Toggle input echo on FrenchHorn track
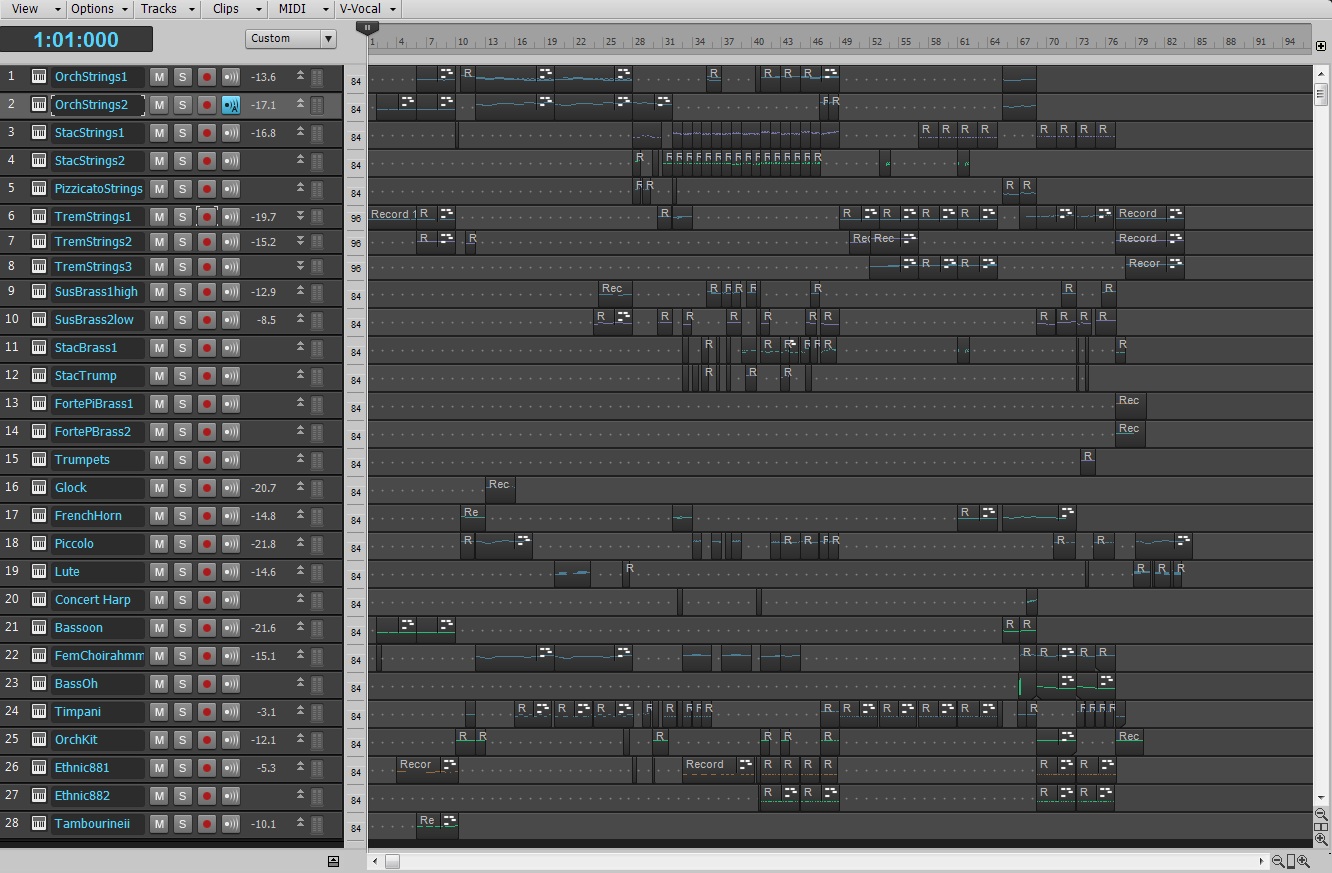This screenshot has width=1332, height=873. pyautogui.click(x=231, y=516)
